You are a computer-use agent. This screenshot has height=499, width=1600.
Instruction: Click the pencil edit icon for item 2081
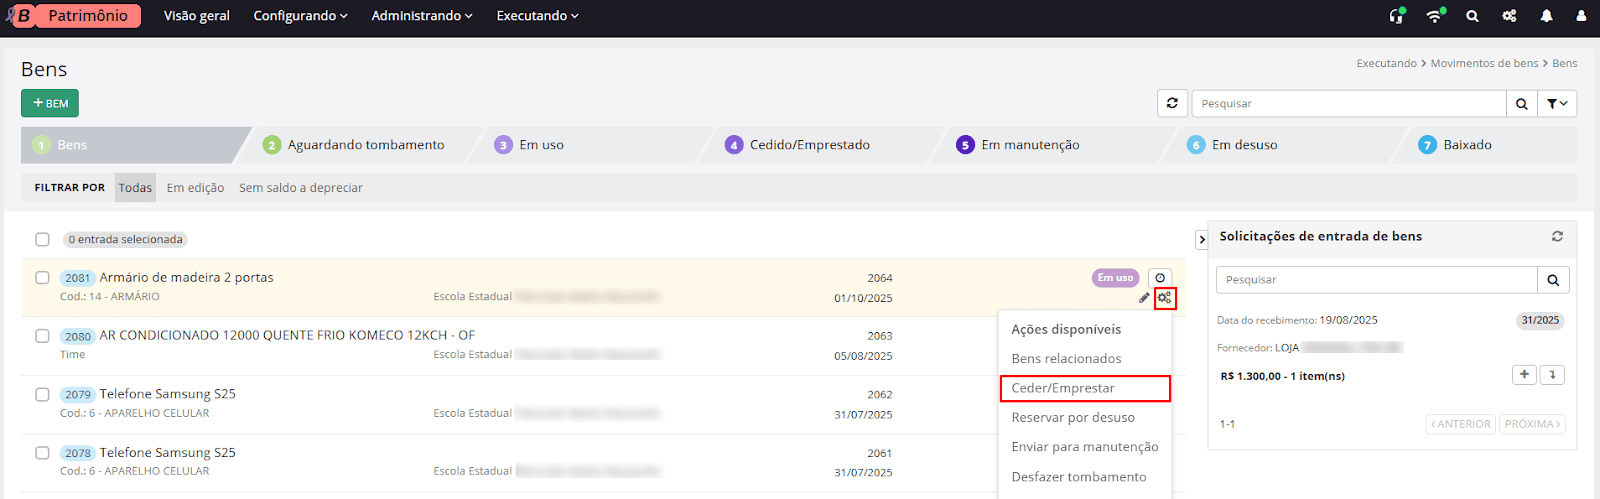1144,298
